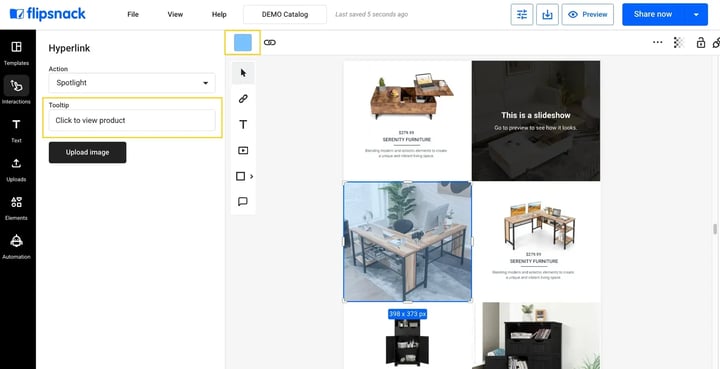Select the text T tool in toolbar
This screenshot has width=720, height=369.
[x=243, y=124]
